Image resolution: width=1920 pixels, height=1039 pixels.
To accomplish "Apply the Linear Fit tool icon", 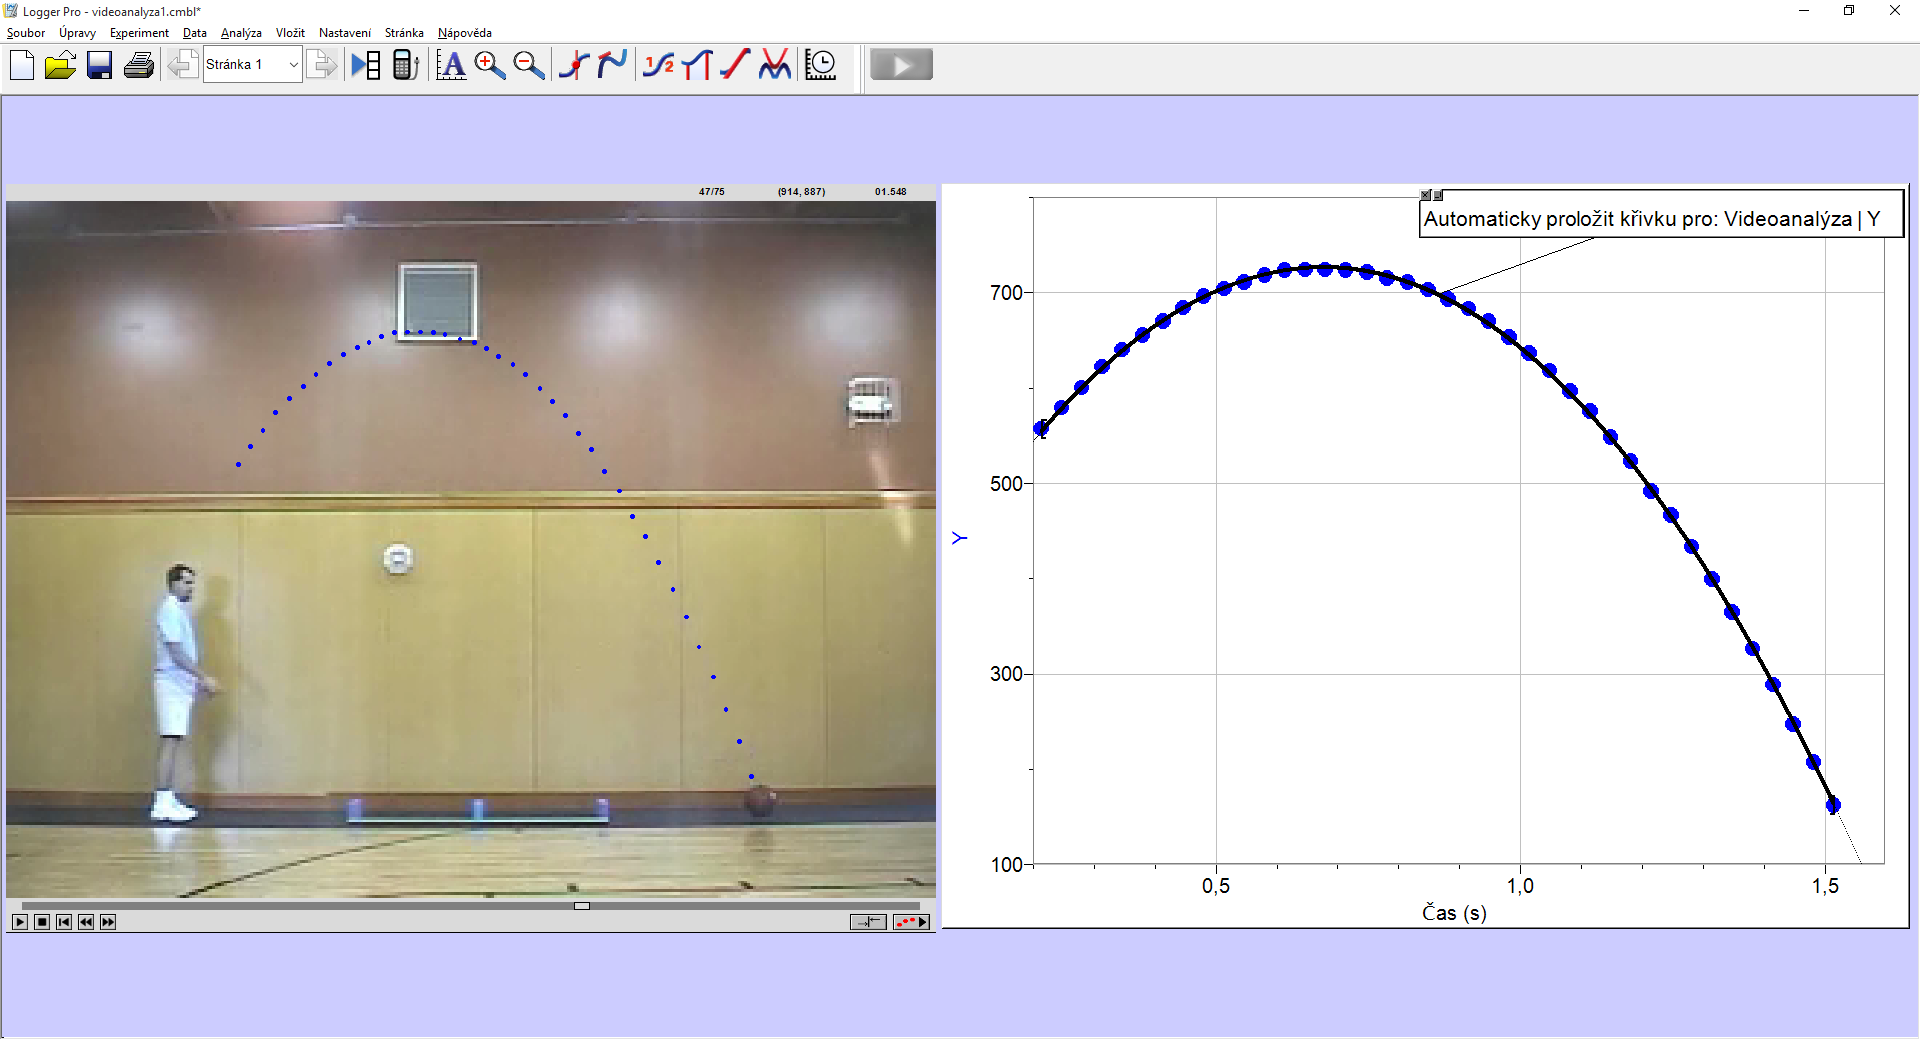I will point(735,65).
